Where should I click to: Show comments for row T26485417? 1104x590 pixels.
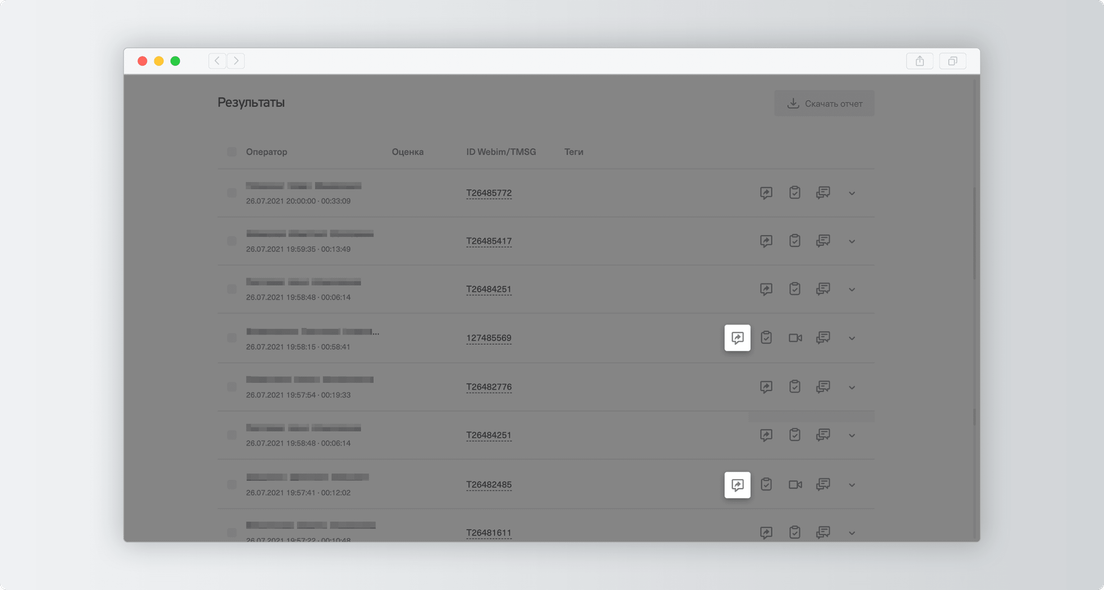823,241
